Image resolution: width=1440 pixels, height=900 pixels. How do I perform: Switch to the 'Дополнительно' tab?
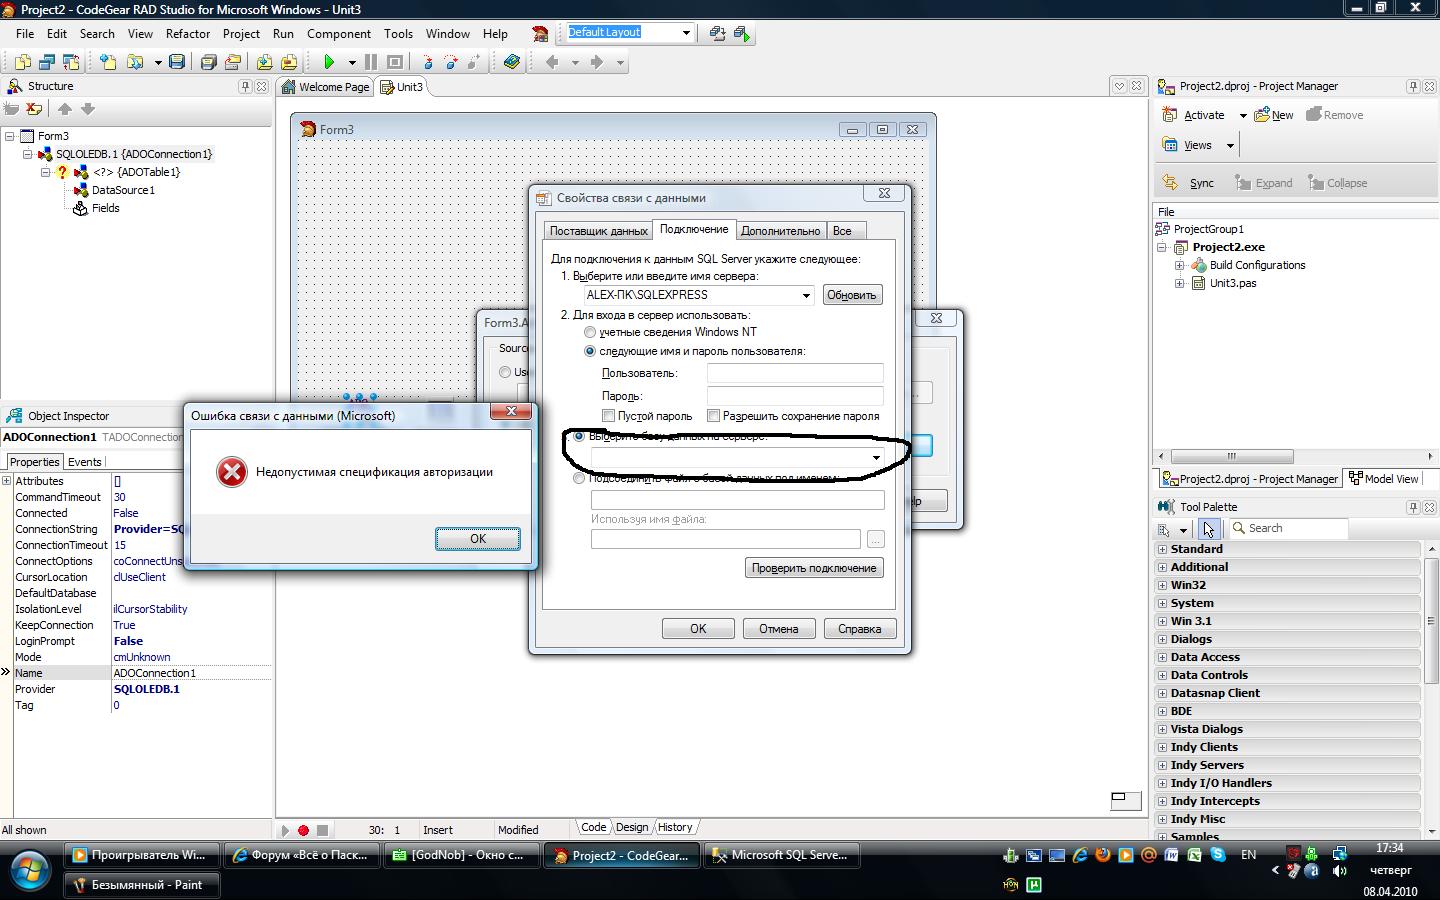point(780,231)
